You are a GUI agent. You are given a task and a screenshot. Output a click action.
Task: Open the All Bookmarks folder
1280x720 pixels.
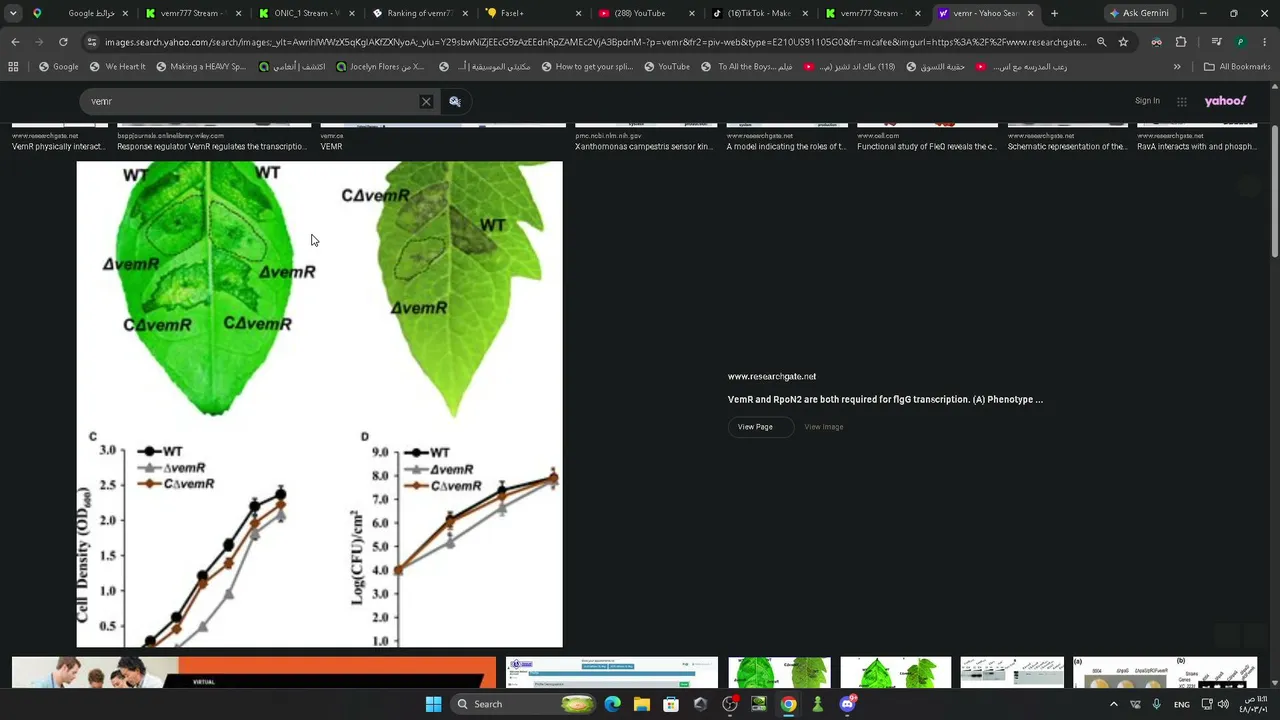pos(1237,67)
